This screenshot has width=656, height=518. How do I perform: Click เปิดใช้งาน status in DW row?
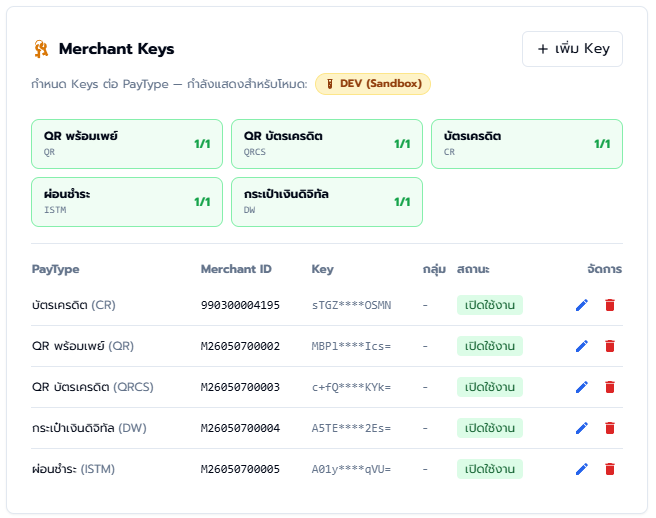(489, 428)
